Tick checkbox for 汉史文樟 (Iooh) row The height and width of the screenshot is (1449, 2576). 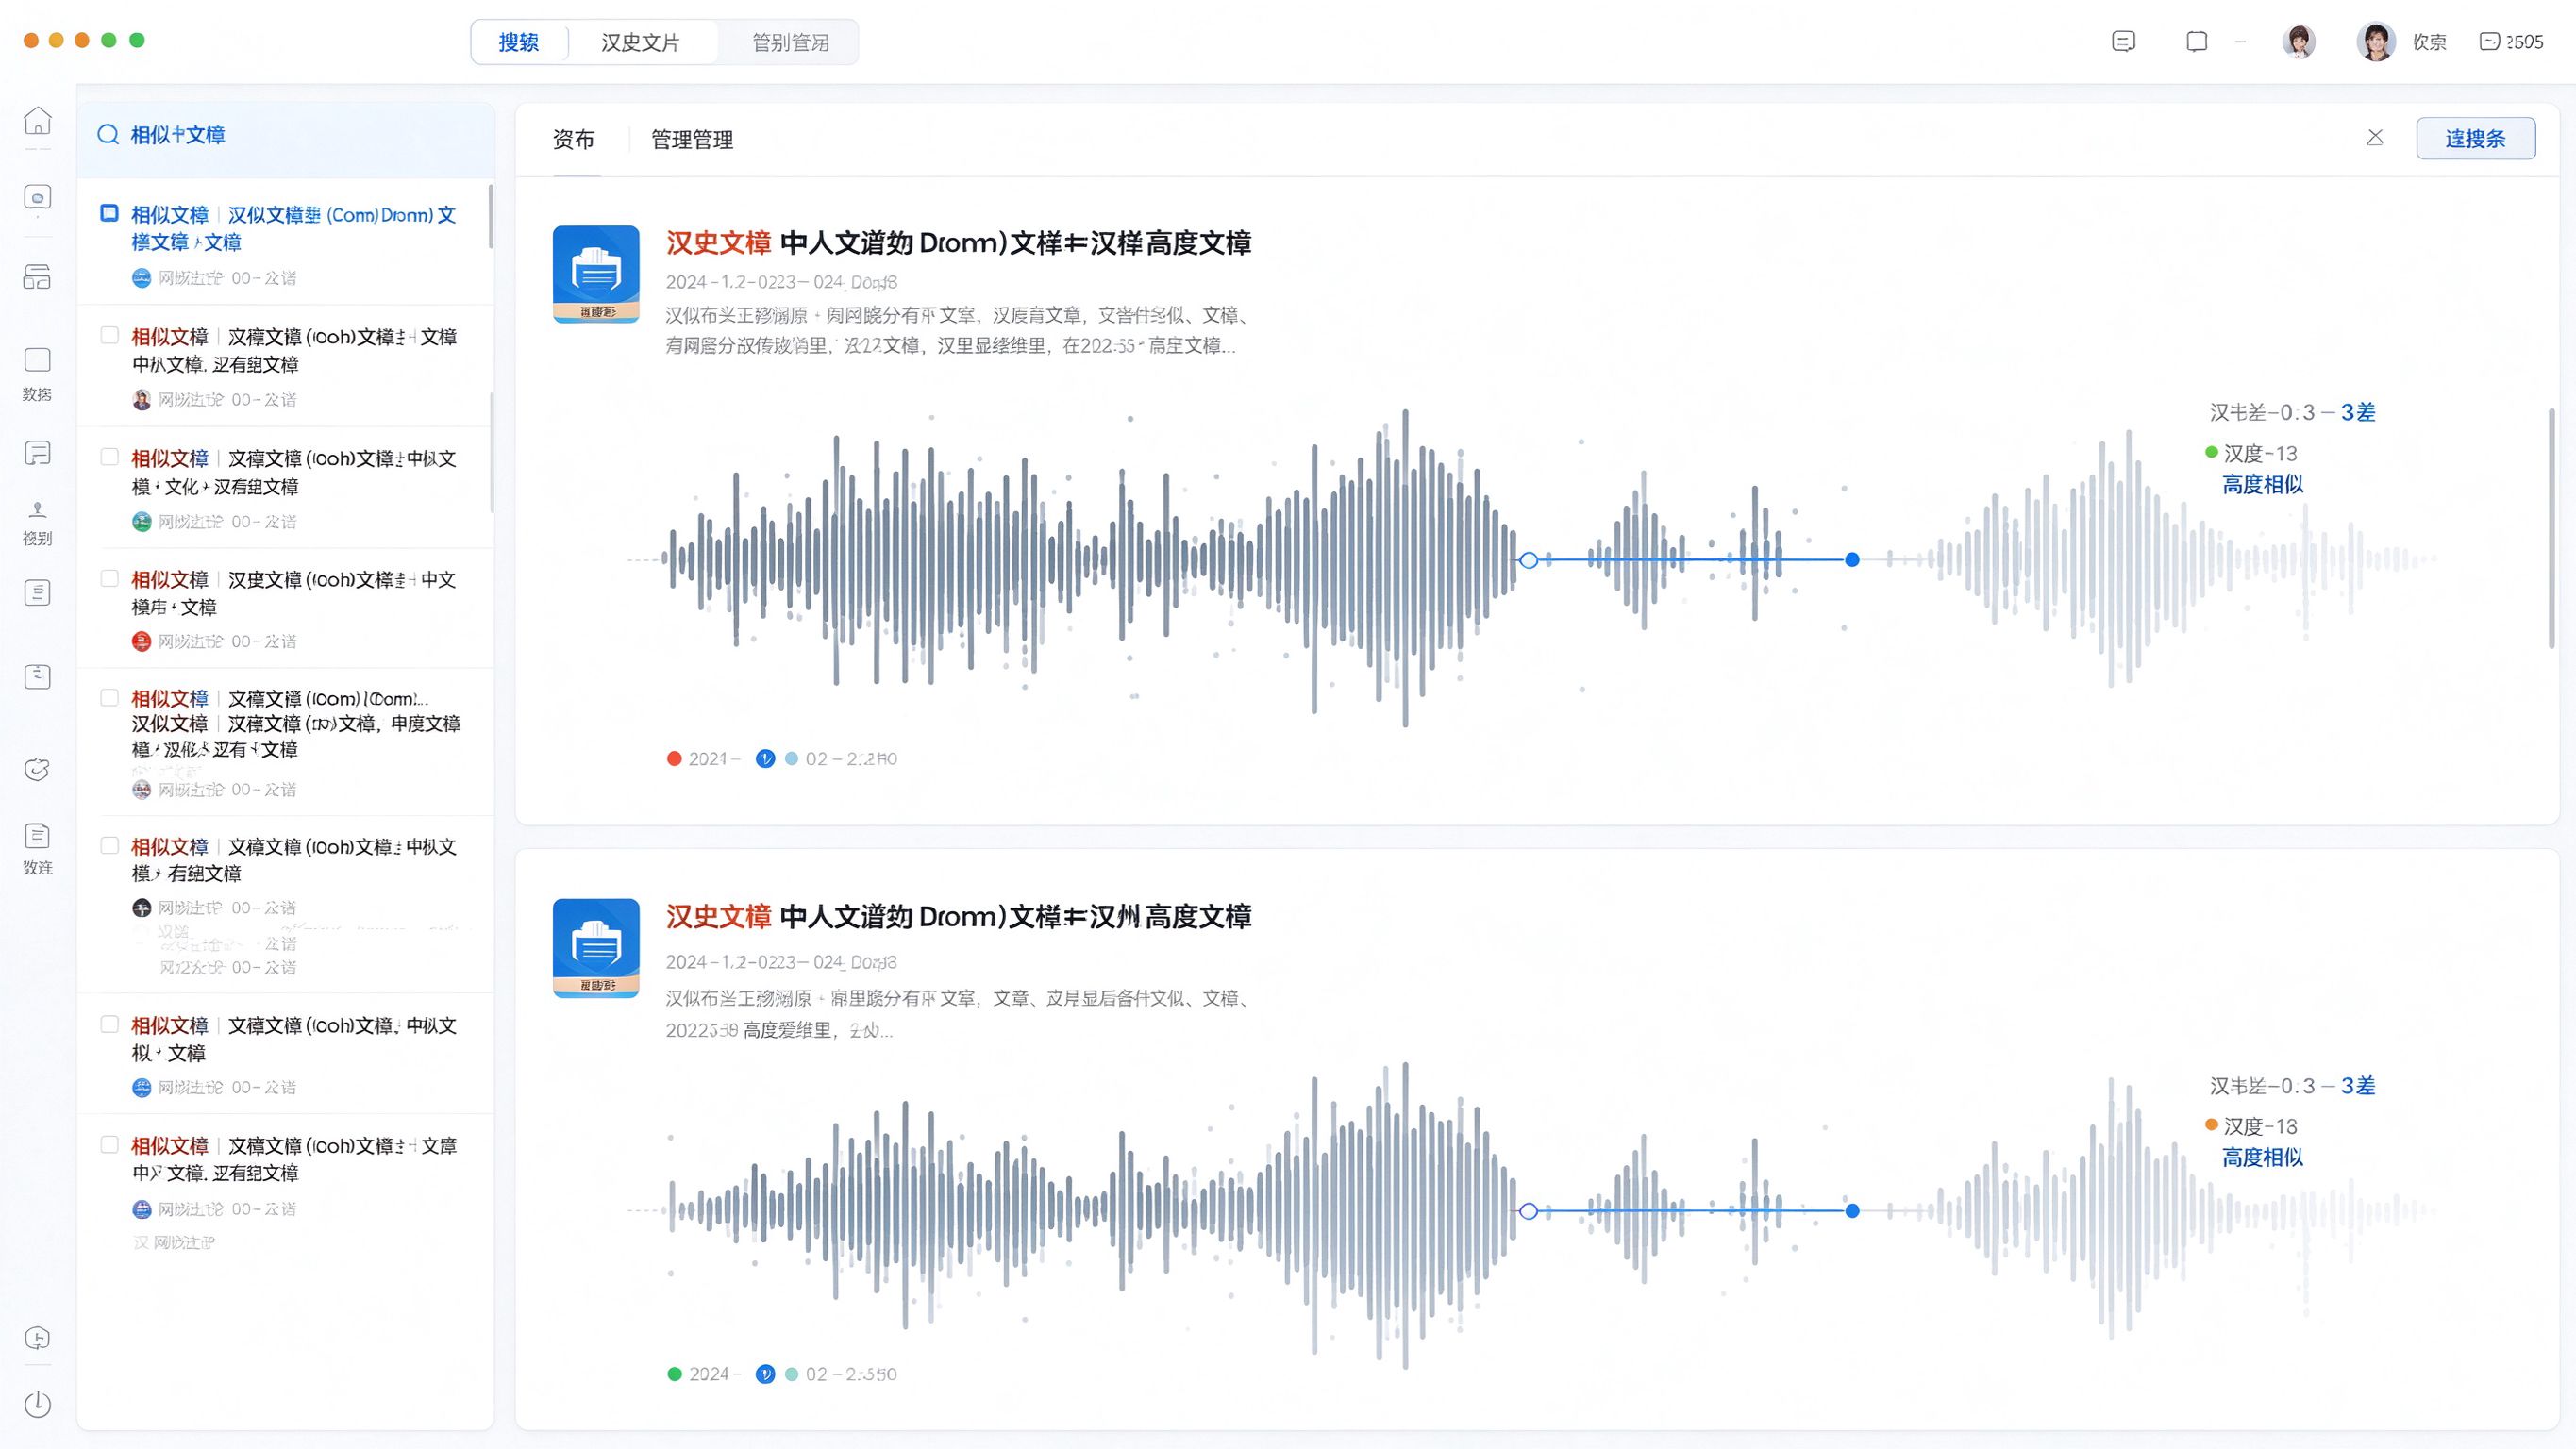110,578
